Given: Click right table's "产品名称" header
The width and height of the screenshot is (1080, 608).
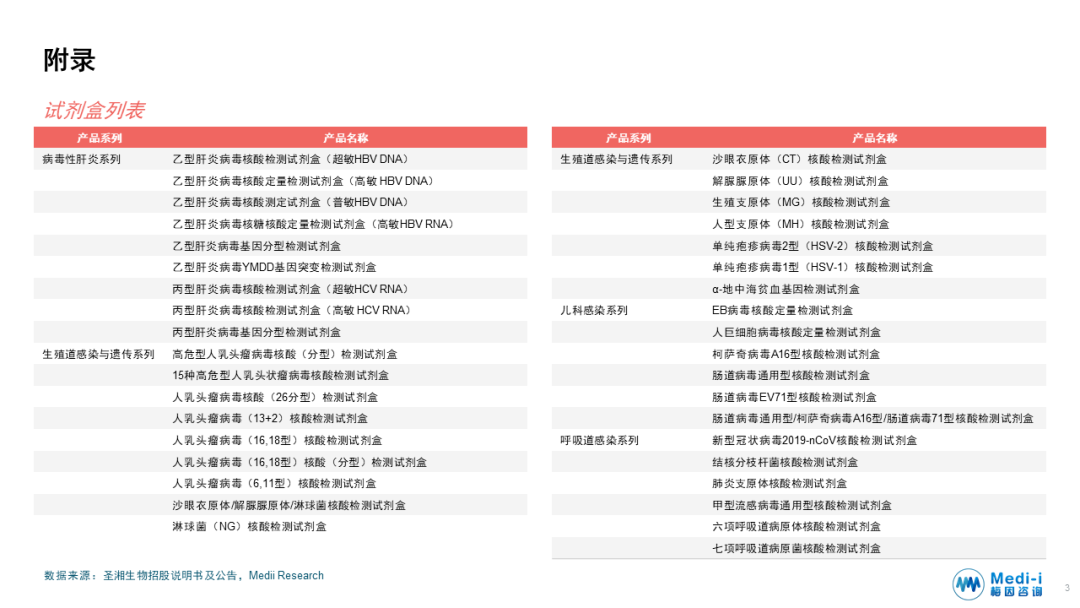Looking at the screenshot, I should pos(874,138).
